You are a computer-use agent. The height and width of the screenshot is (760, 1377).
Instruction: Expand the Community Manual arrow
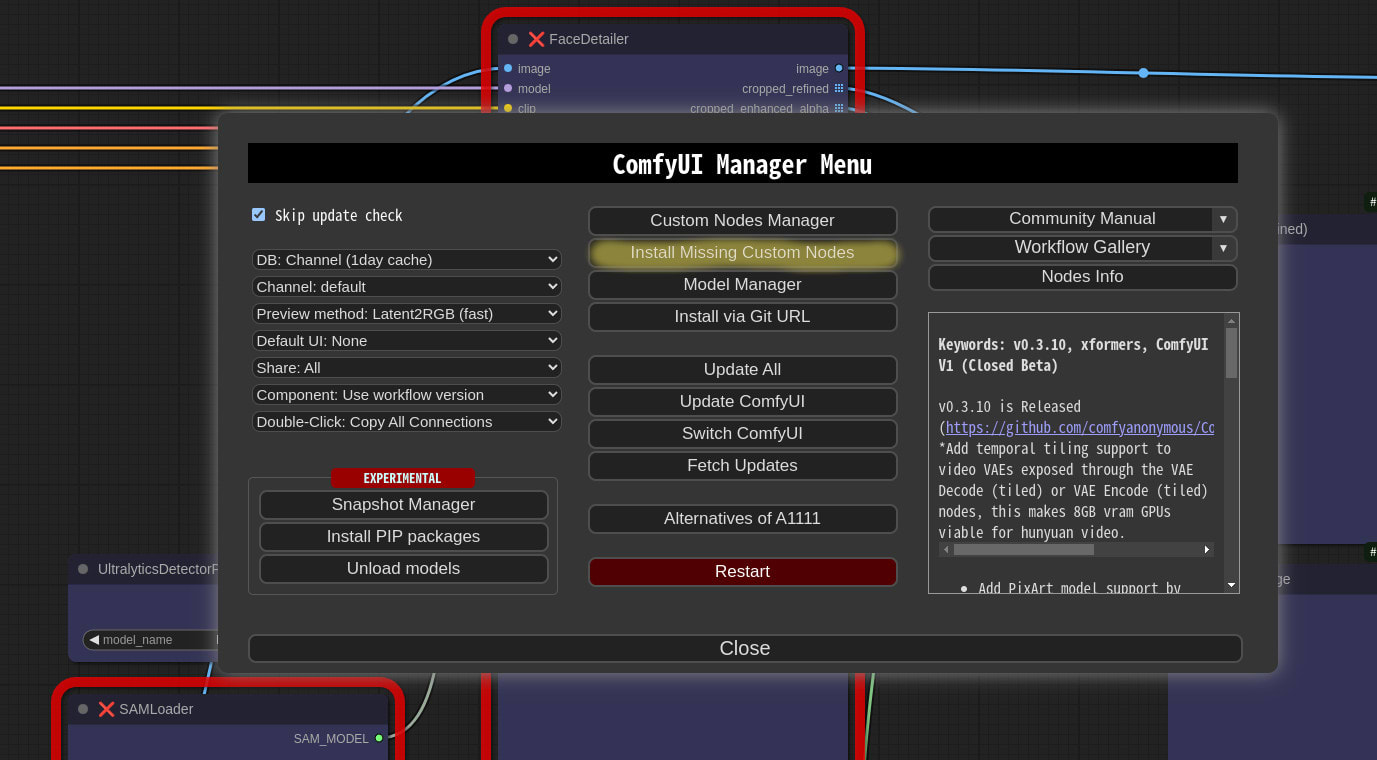1223,219
